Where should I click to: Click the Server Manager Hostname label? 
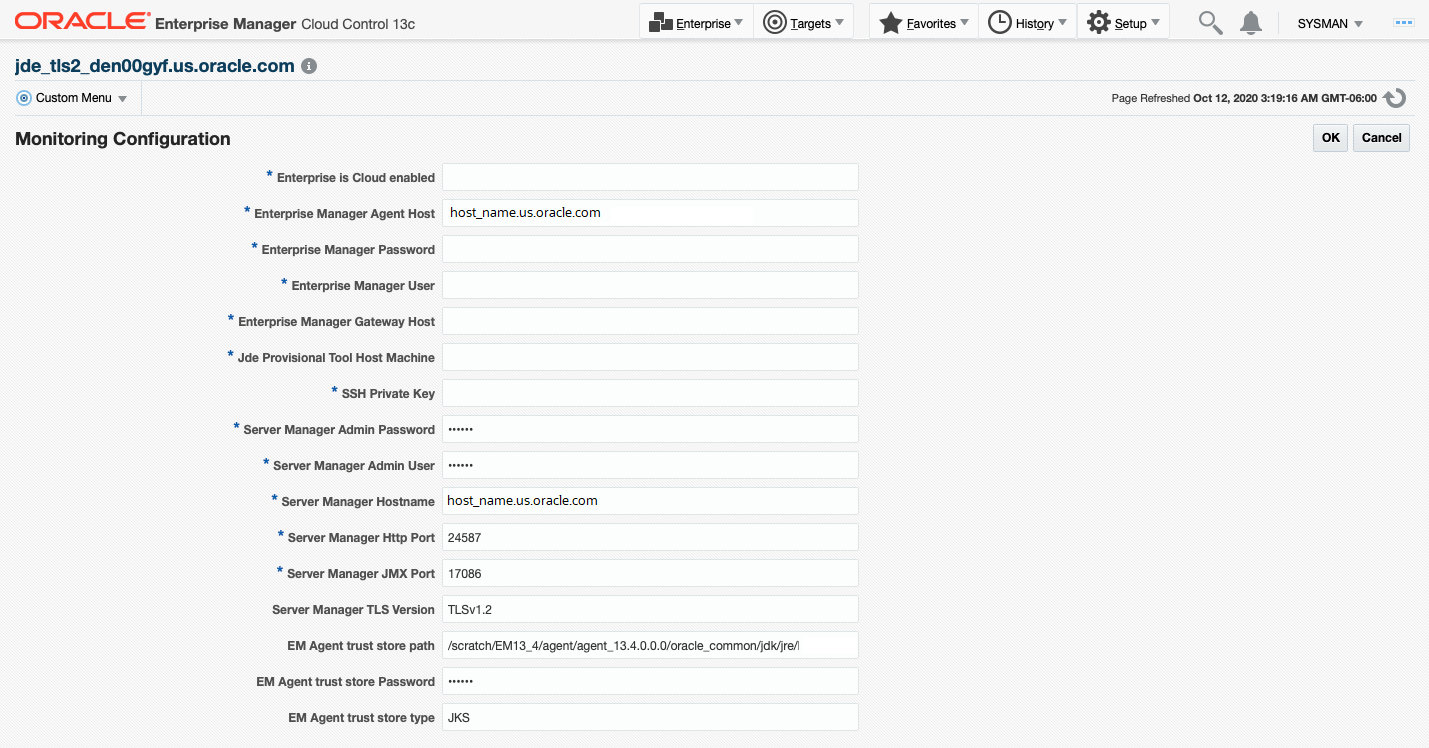(358, 502)
